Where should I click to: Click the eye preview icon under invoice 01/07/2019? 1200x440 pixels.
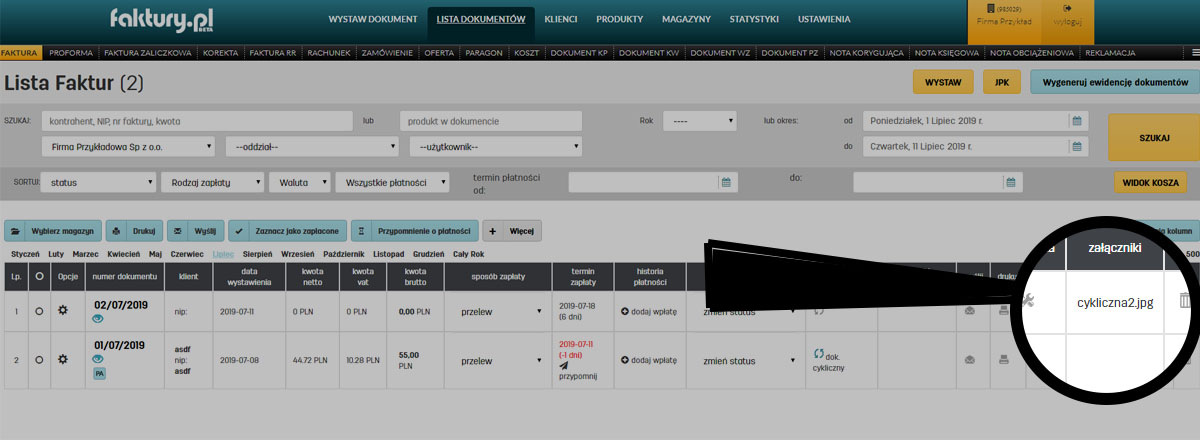(x=99, y=359)
